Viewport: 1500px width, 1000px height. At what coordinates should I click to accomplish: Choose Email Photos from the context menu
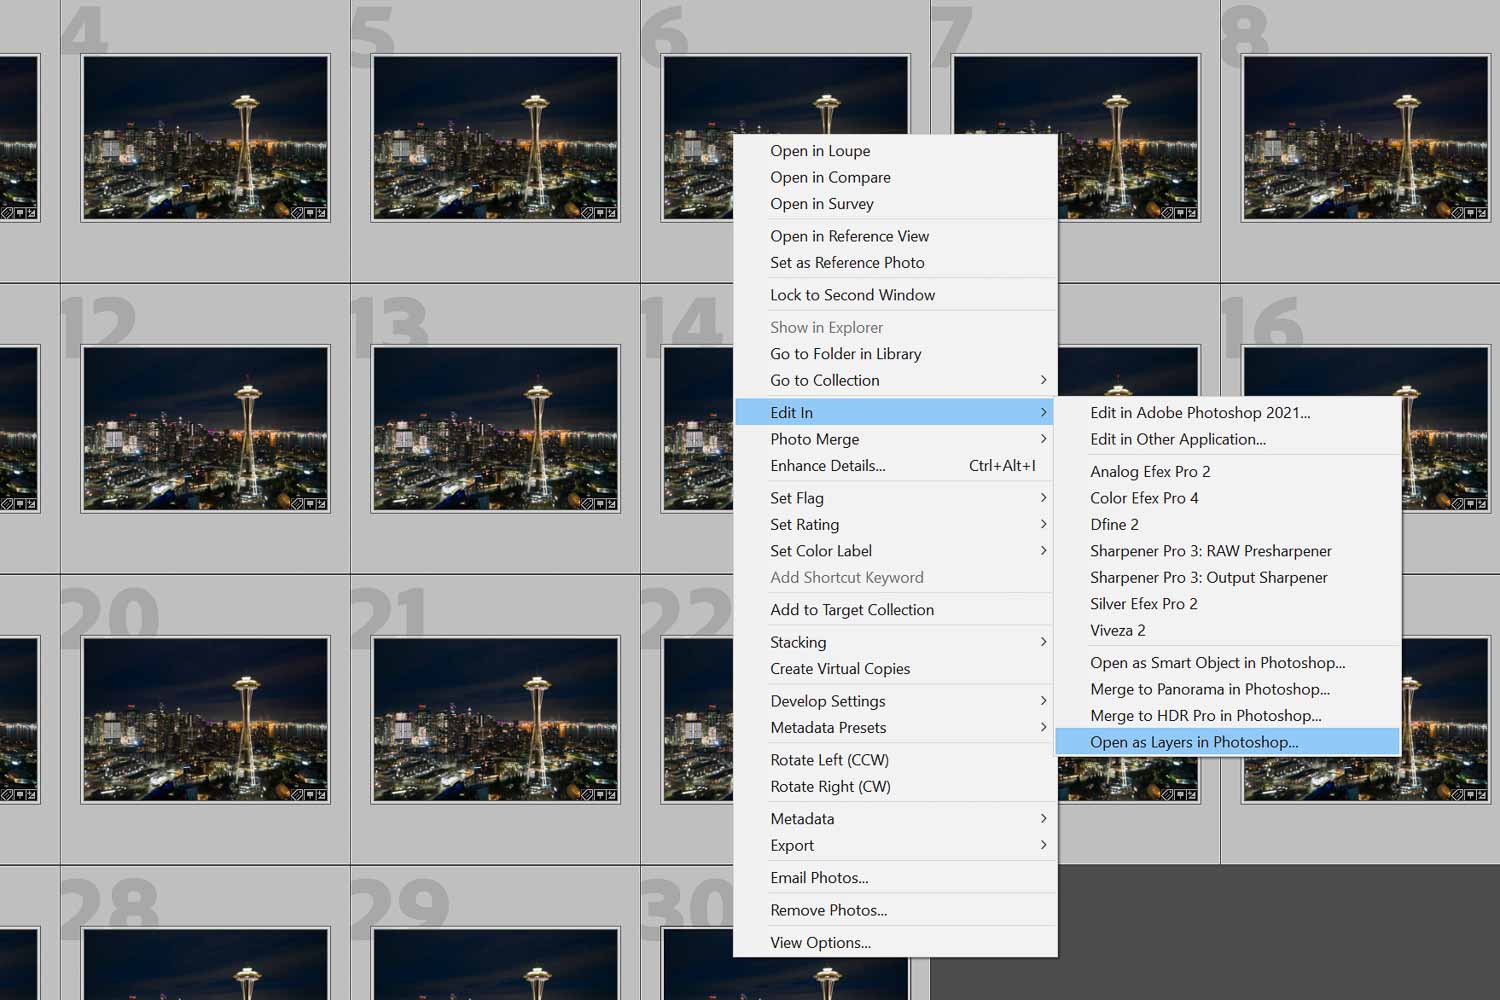click(895, 878)
